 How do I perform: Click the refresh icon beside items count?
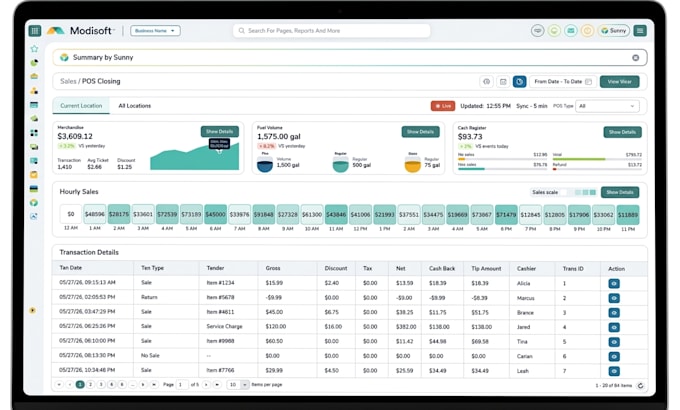tap(640, 385)
